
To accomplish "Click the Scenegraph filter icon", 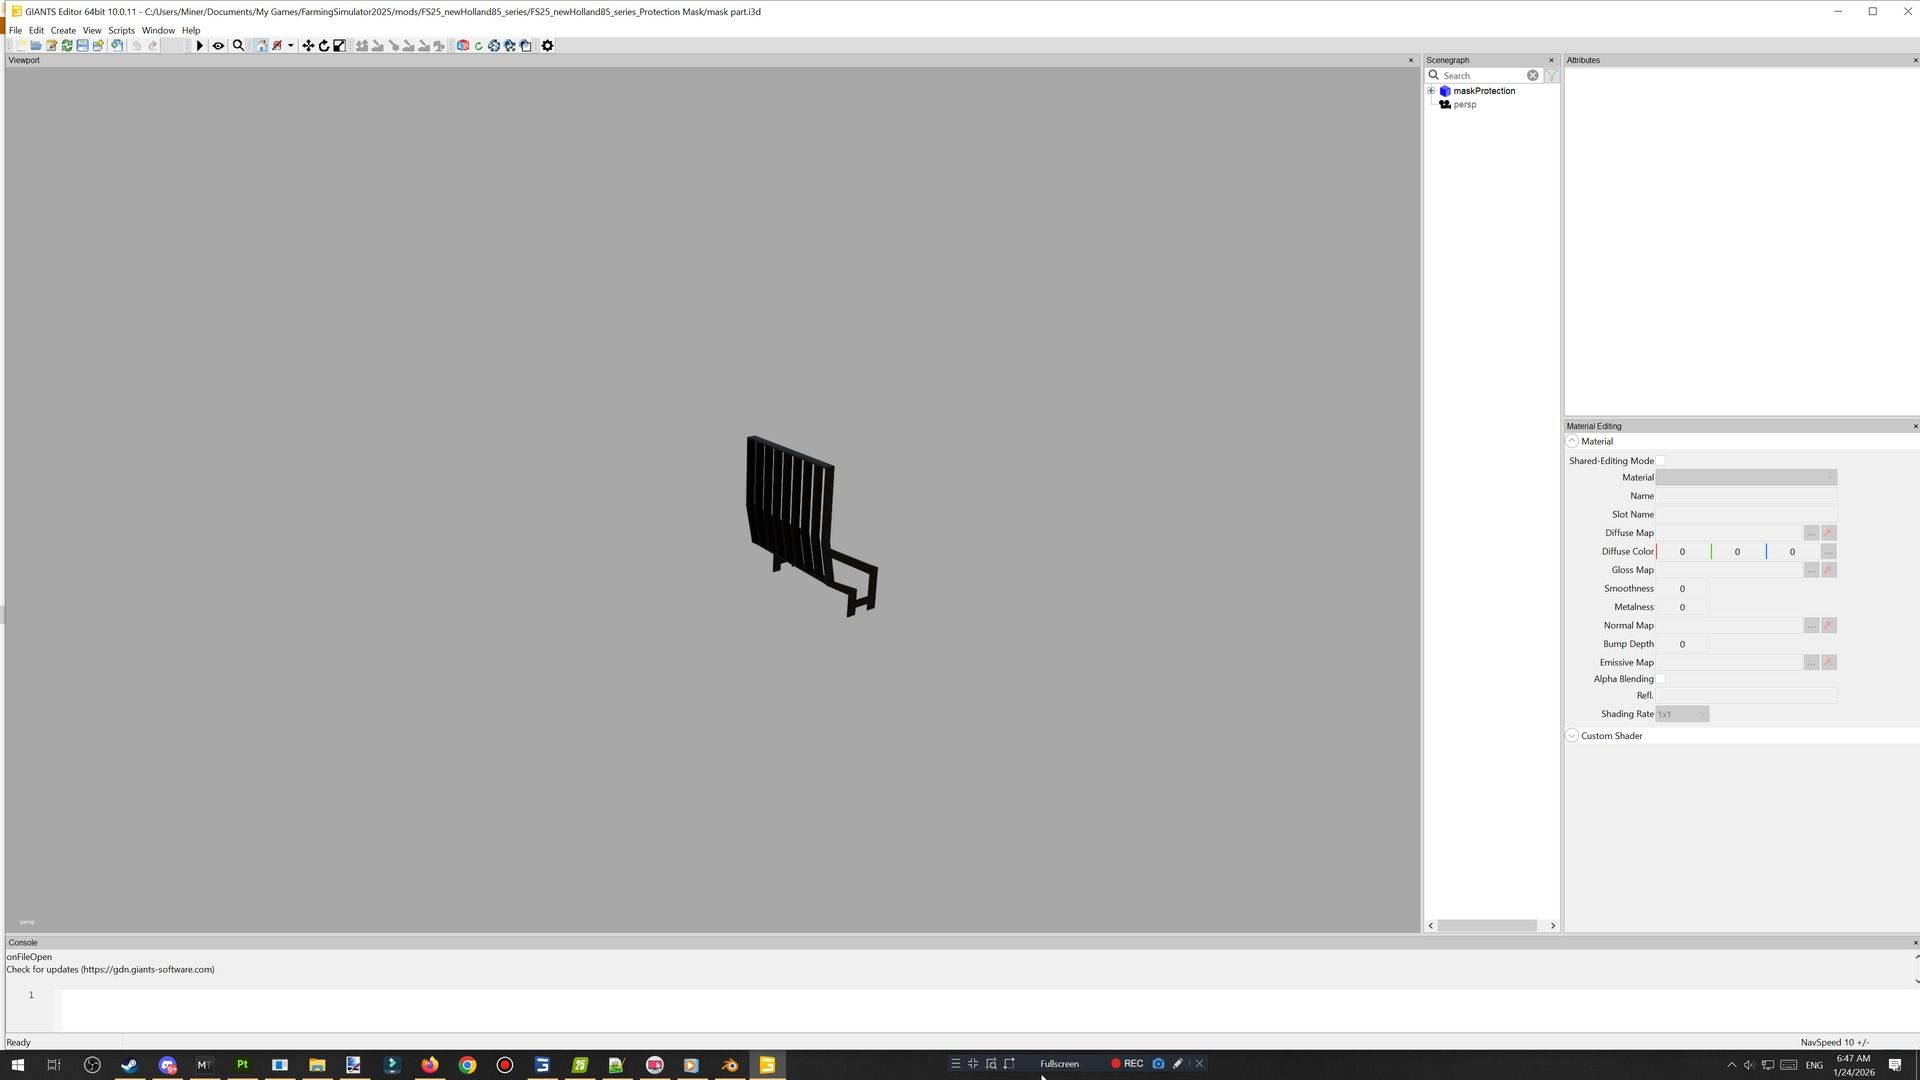I will tap(1551, 75).
